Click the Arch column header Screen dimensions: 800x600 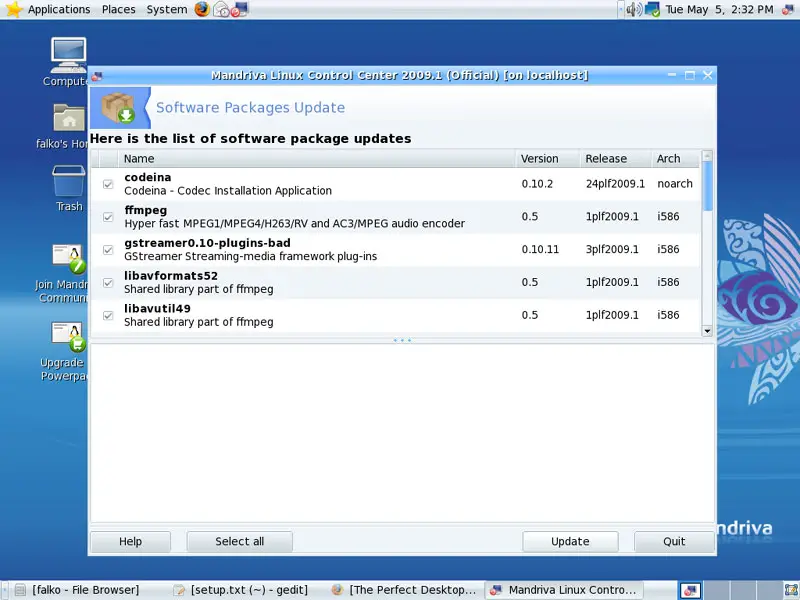676,159
